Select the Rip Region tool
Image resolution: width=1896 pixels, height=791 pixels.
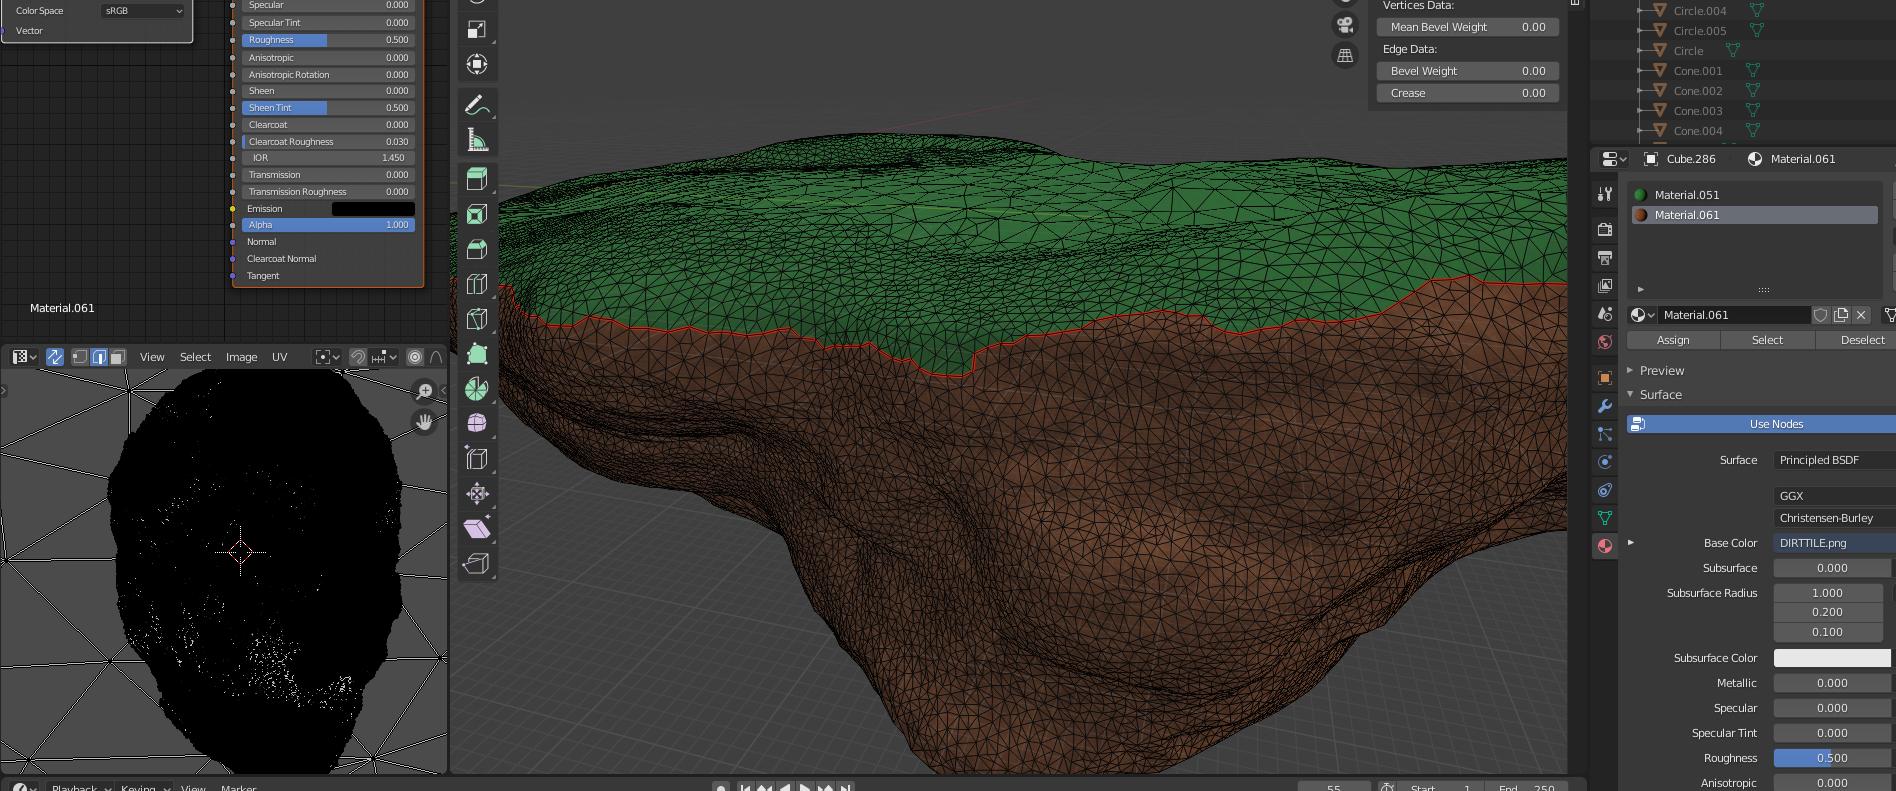pyautogui.click(x=477, y=564)
